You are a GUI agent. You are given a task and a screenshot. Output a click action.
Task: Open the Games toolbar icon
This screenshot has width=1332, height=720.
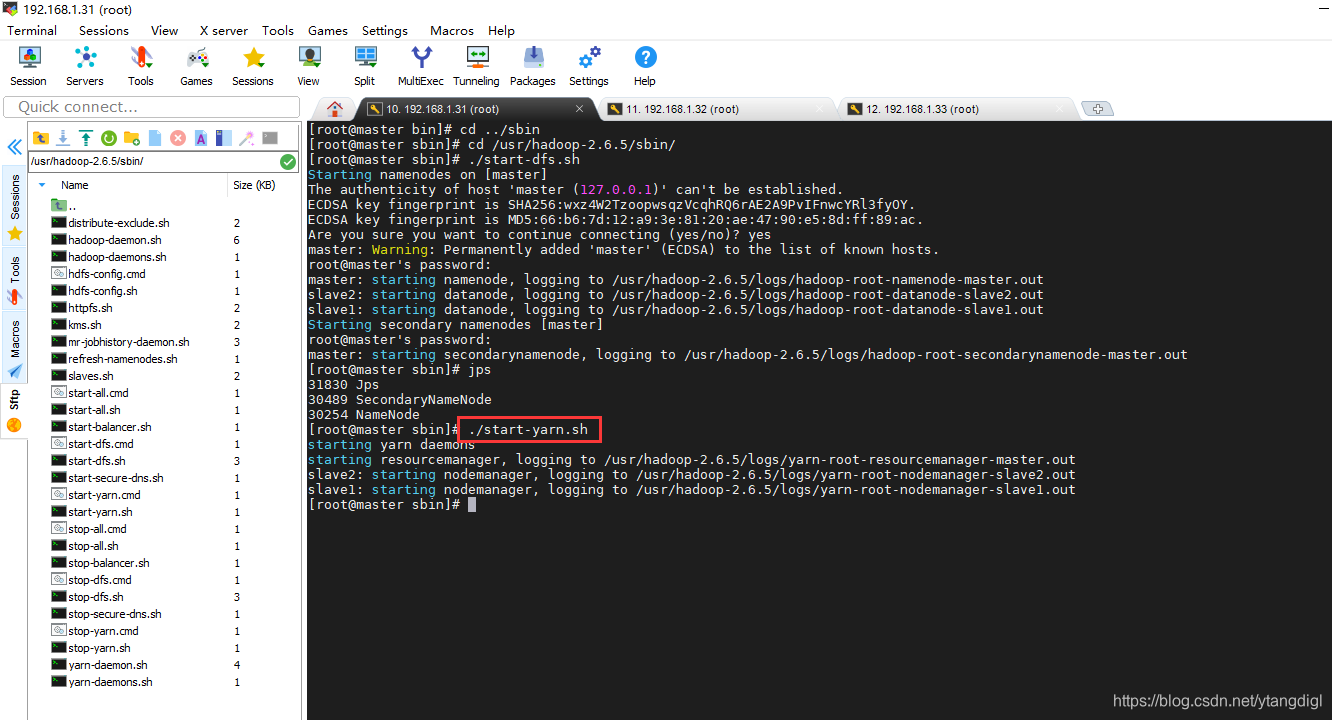pyautogui.click(x=196, y=66)
